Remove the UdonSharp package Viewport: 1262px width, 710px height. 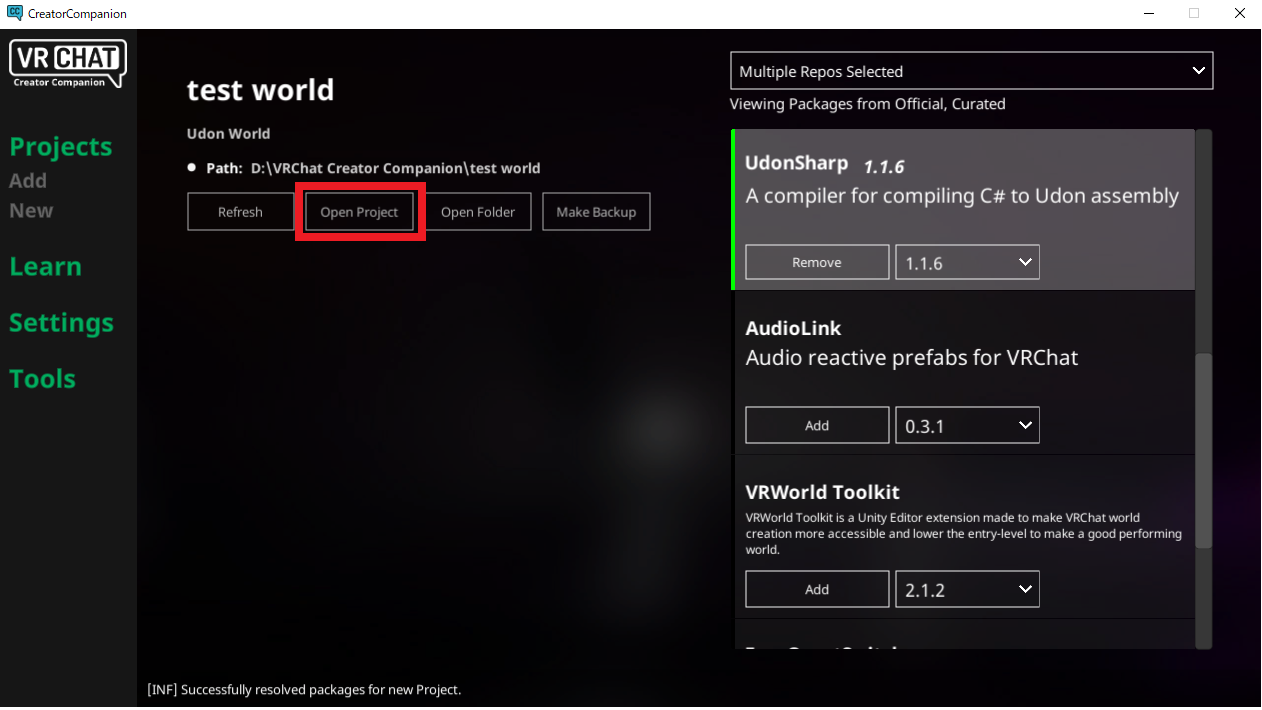coord(817,262)
